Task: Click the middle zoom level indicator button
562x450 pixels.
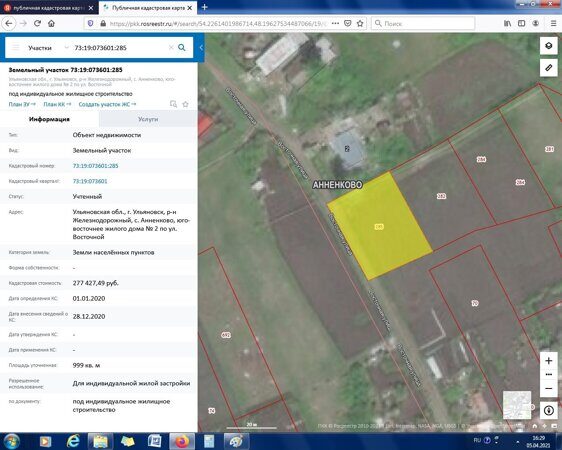Action: [x=548, y=375]
